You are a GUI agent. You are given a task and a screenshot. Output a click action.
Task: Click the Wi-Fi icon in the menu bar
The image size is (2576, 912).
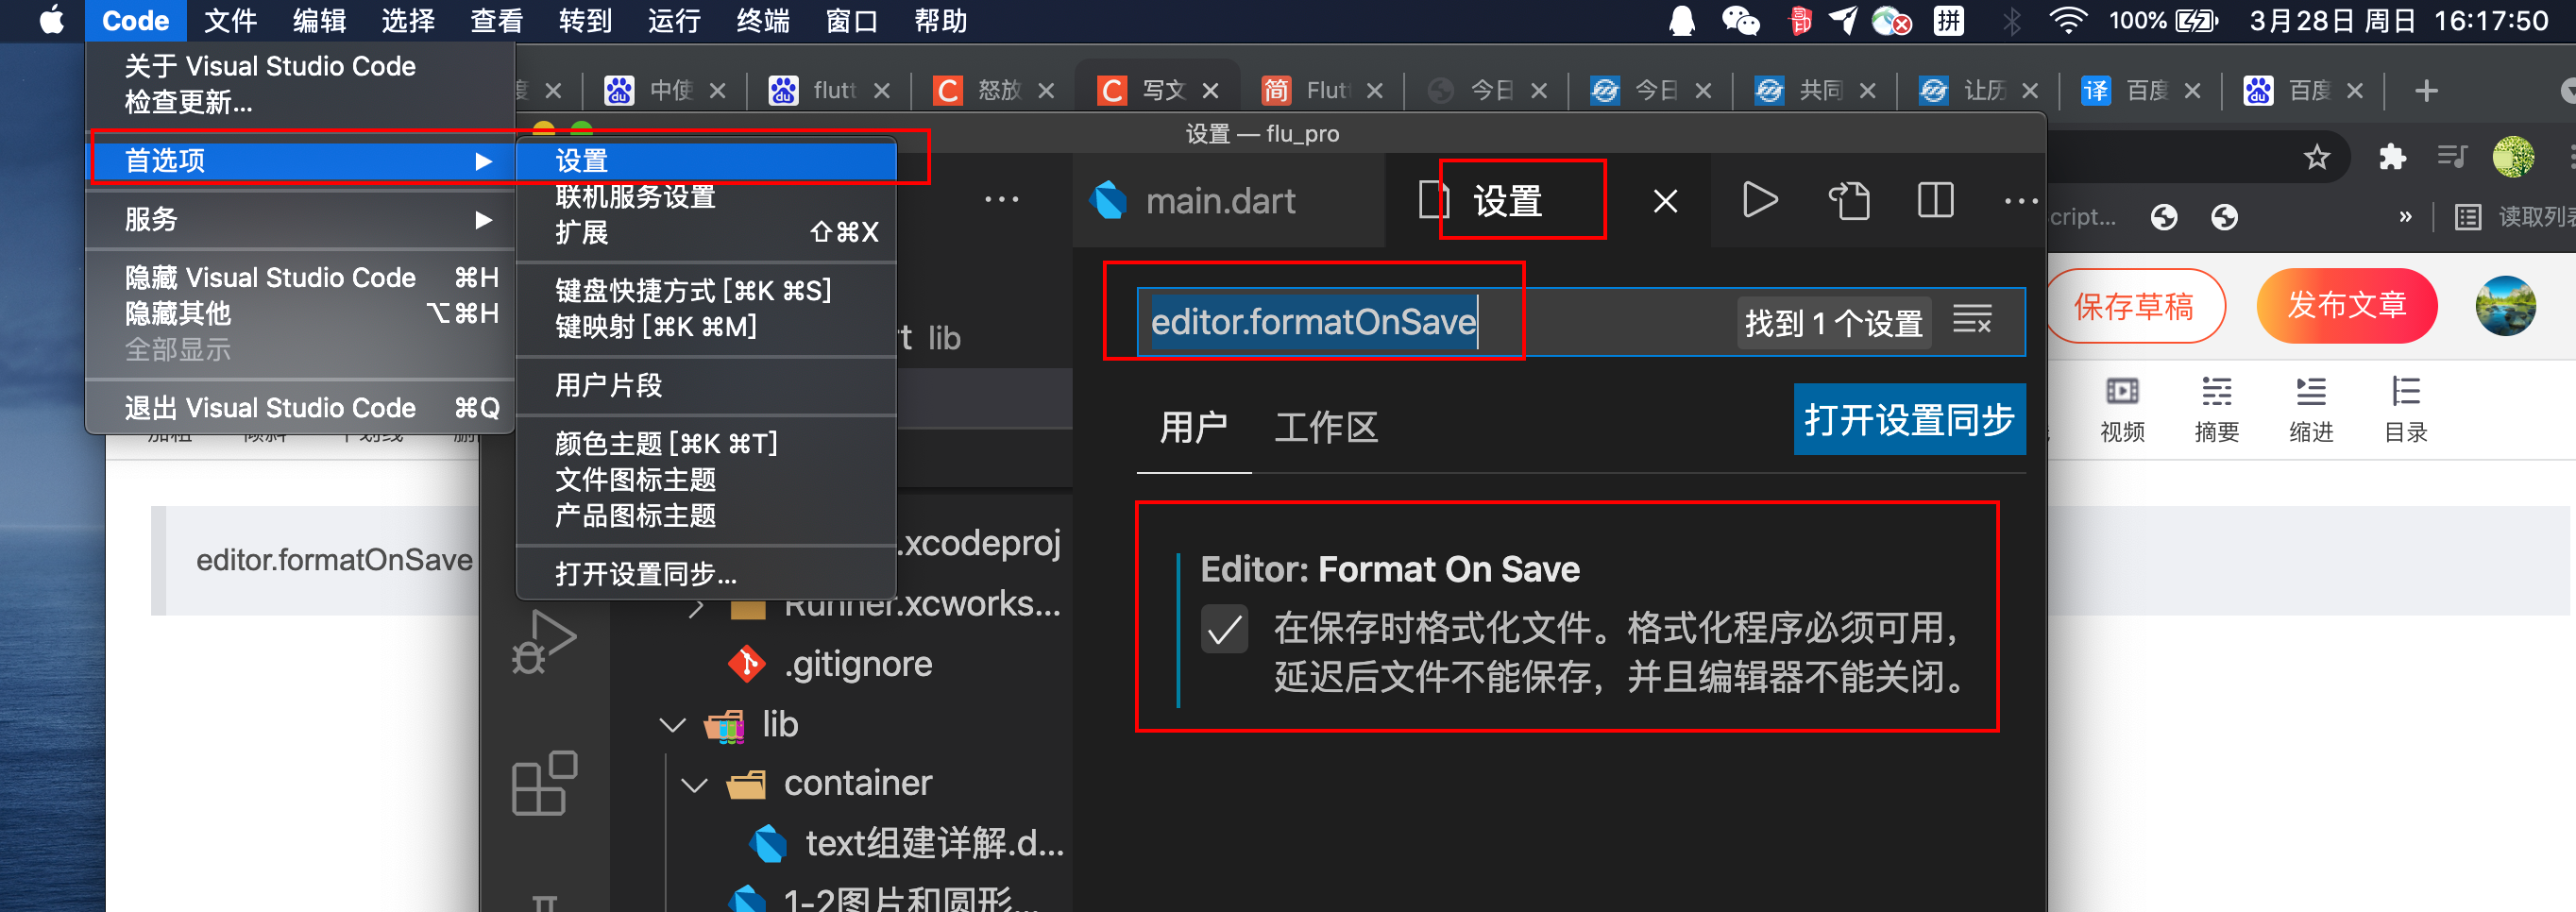pos(2069,20)
